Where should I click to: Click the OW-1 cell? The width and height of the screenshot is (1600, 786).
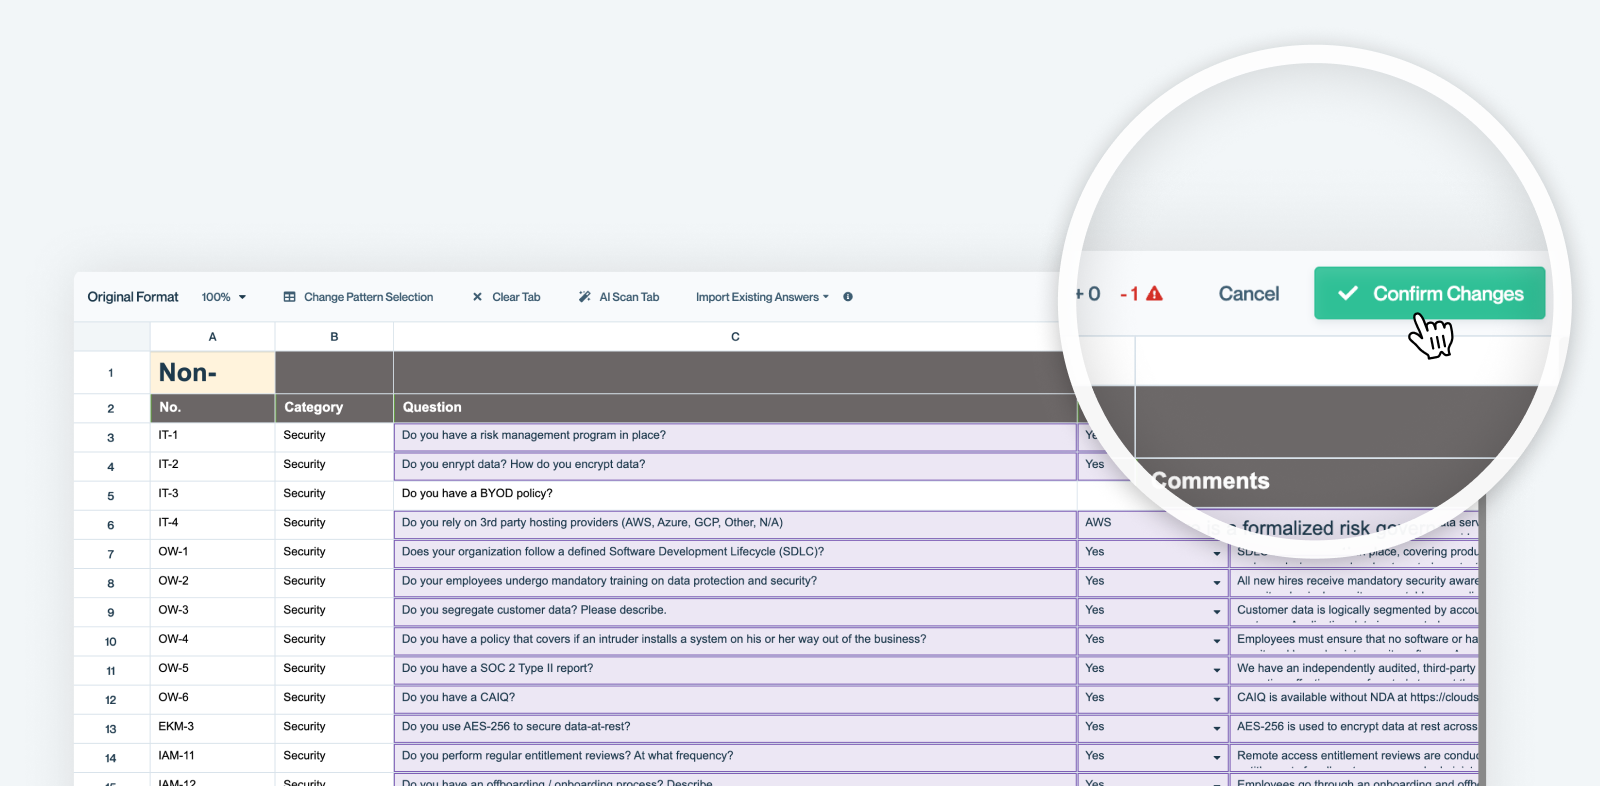click(x=212, y=552)
